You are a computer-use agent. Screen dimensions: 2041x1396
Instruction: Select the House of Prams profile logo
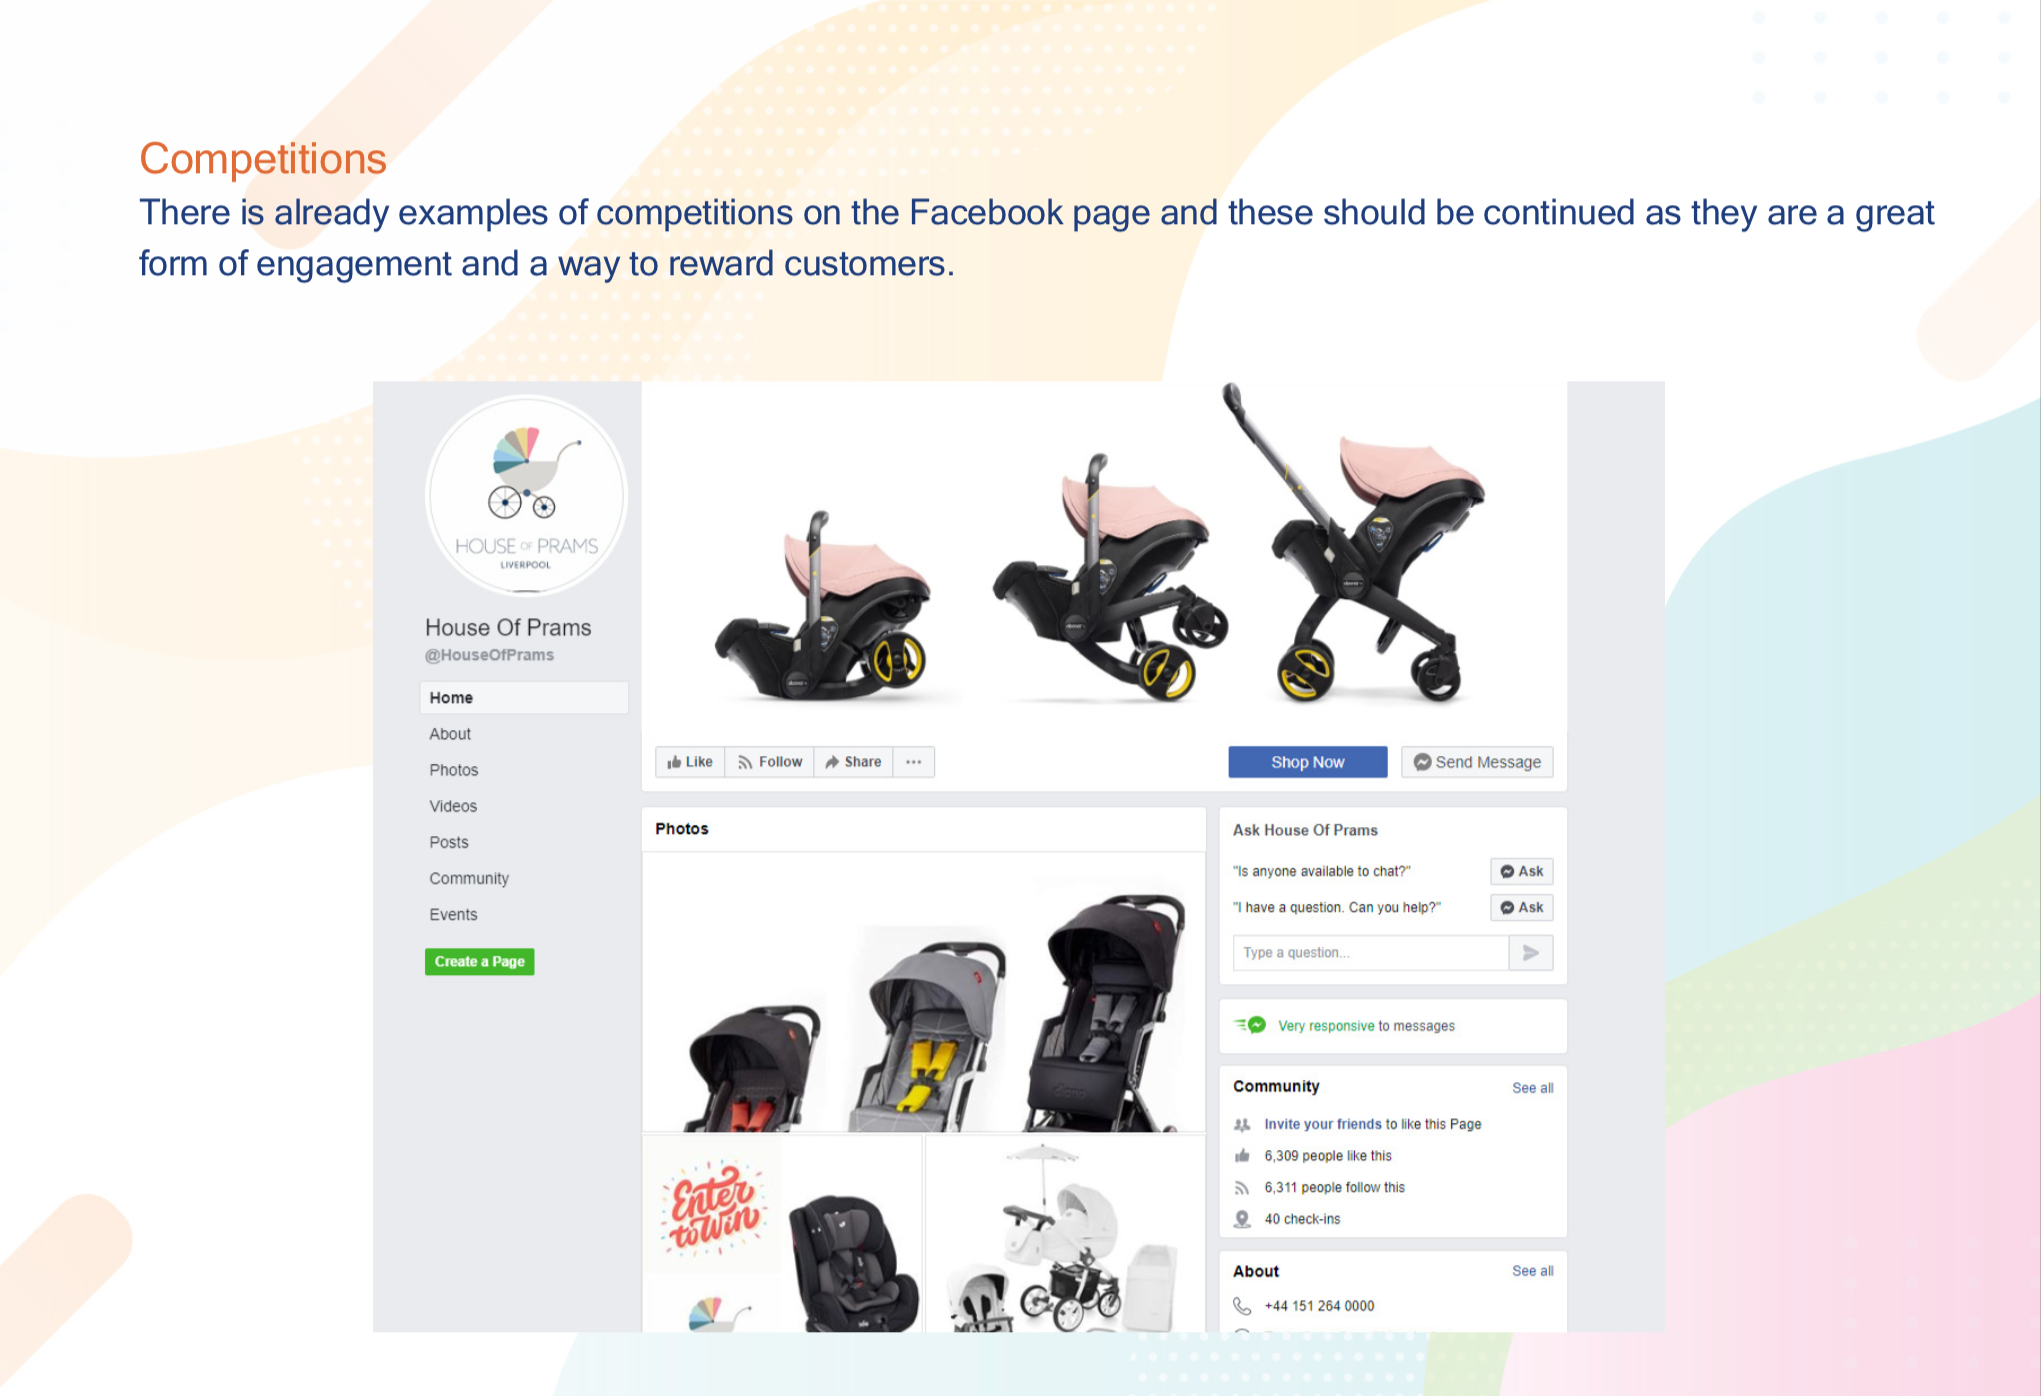(526, 496)
